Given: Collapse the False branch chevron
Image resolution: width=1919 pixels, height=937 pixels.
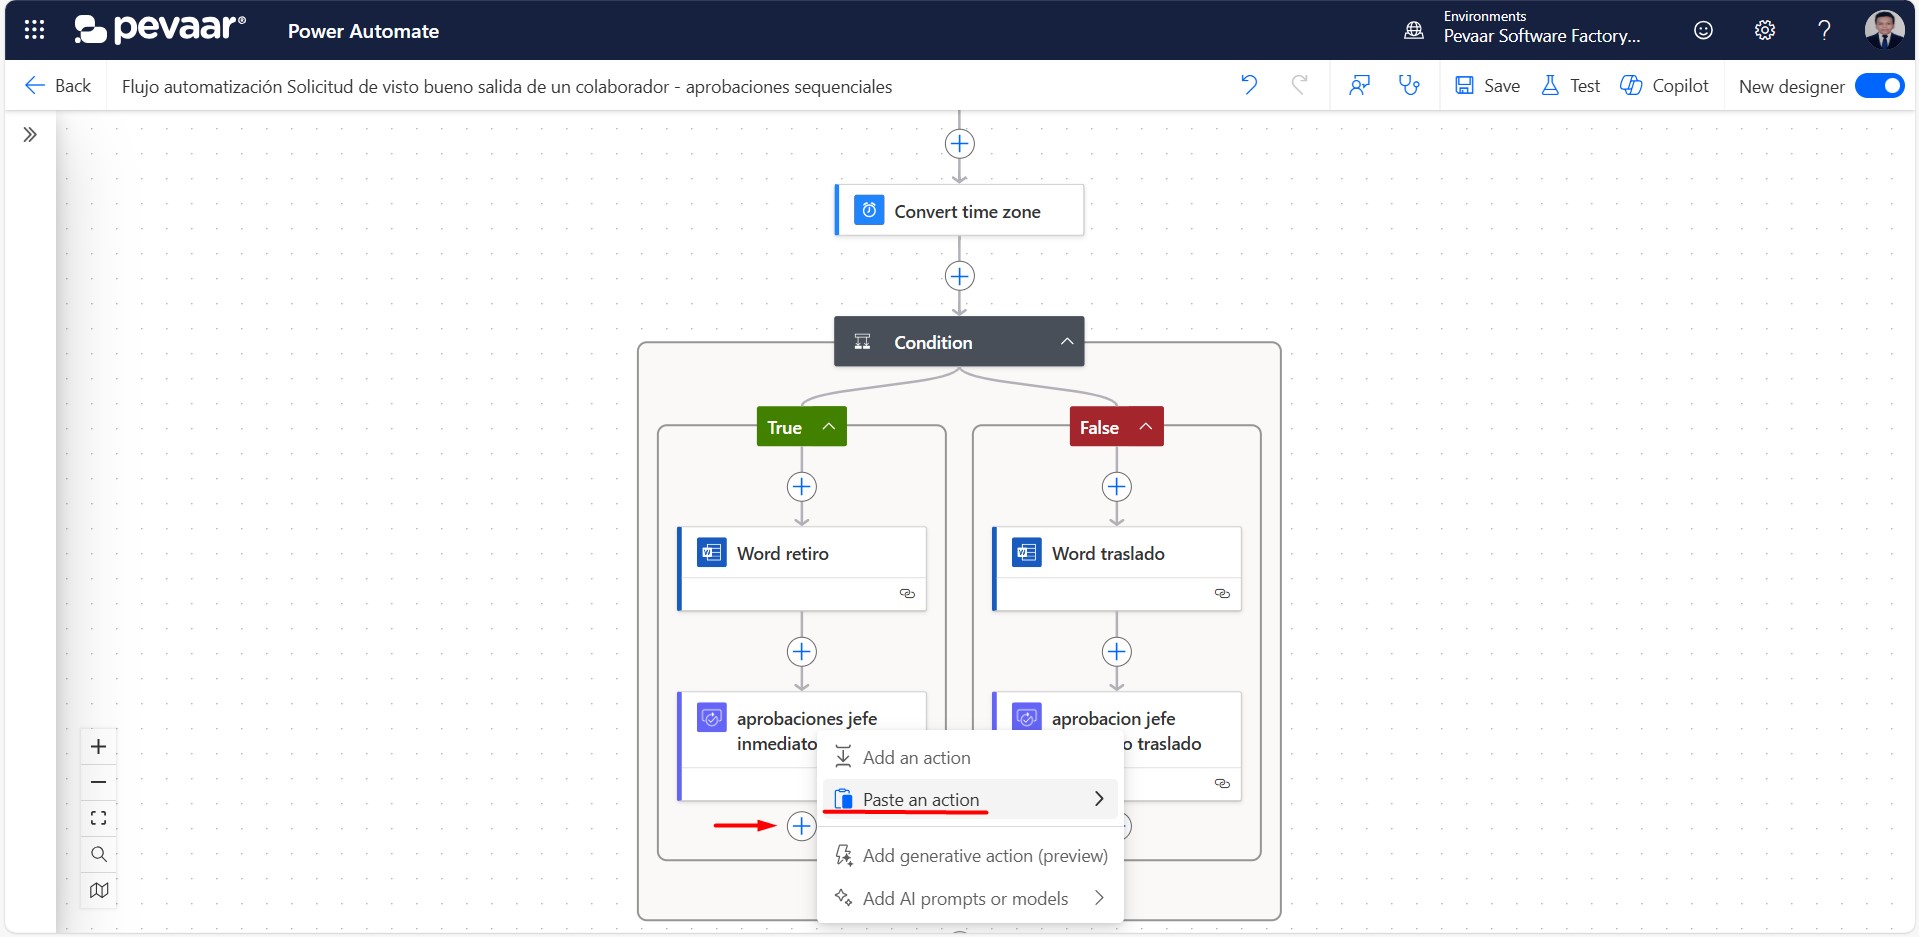Looking at the screenshot, I should click(x=1145, y=427).
